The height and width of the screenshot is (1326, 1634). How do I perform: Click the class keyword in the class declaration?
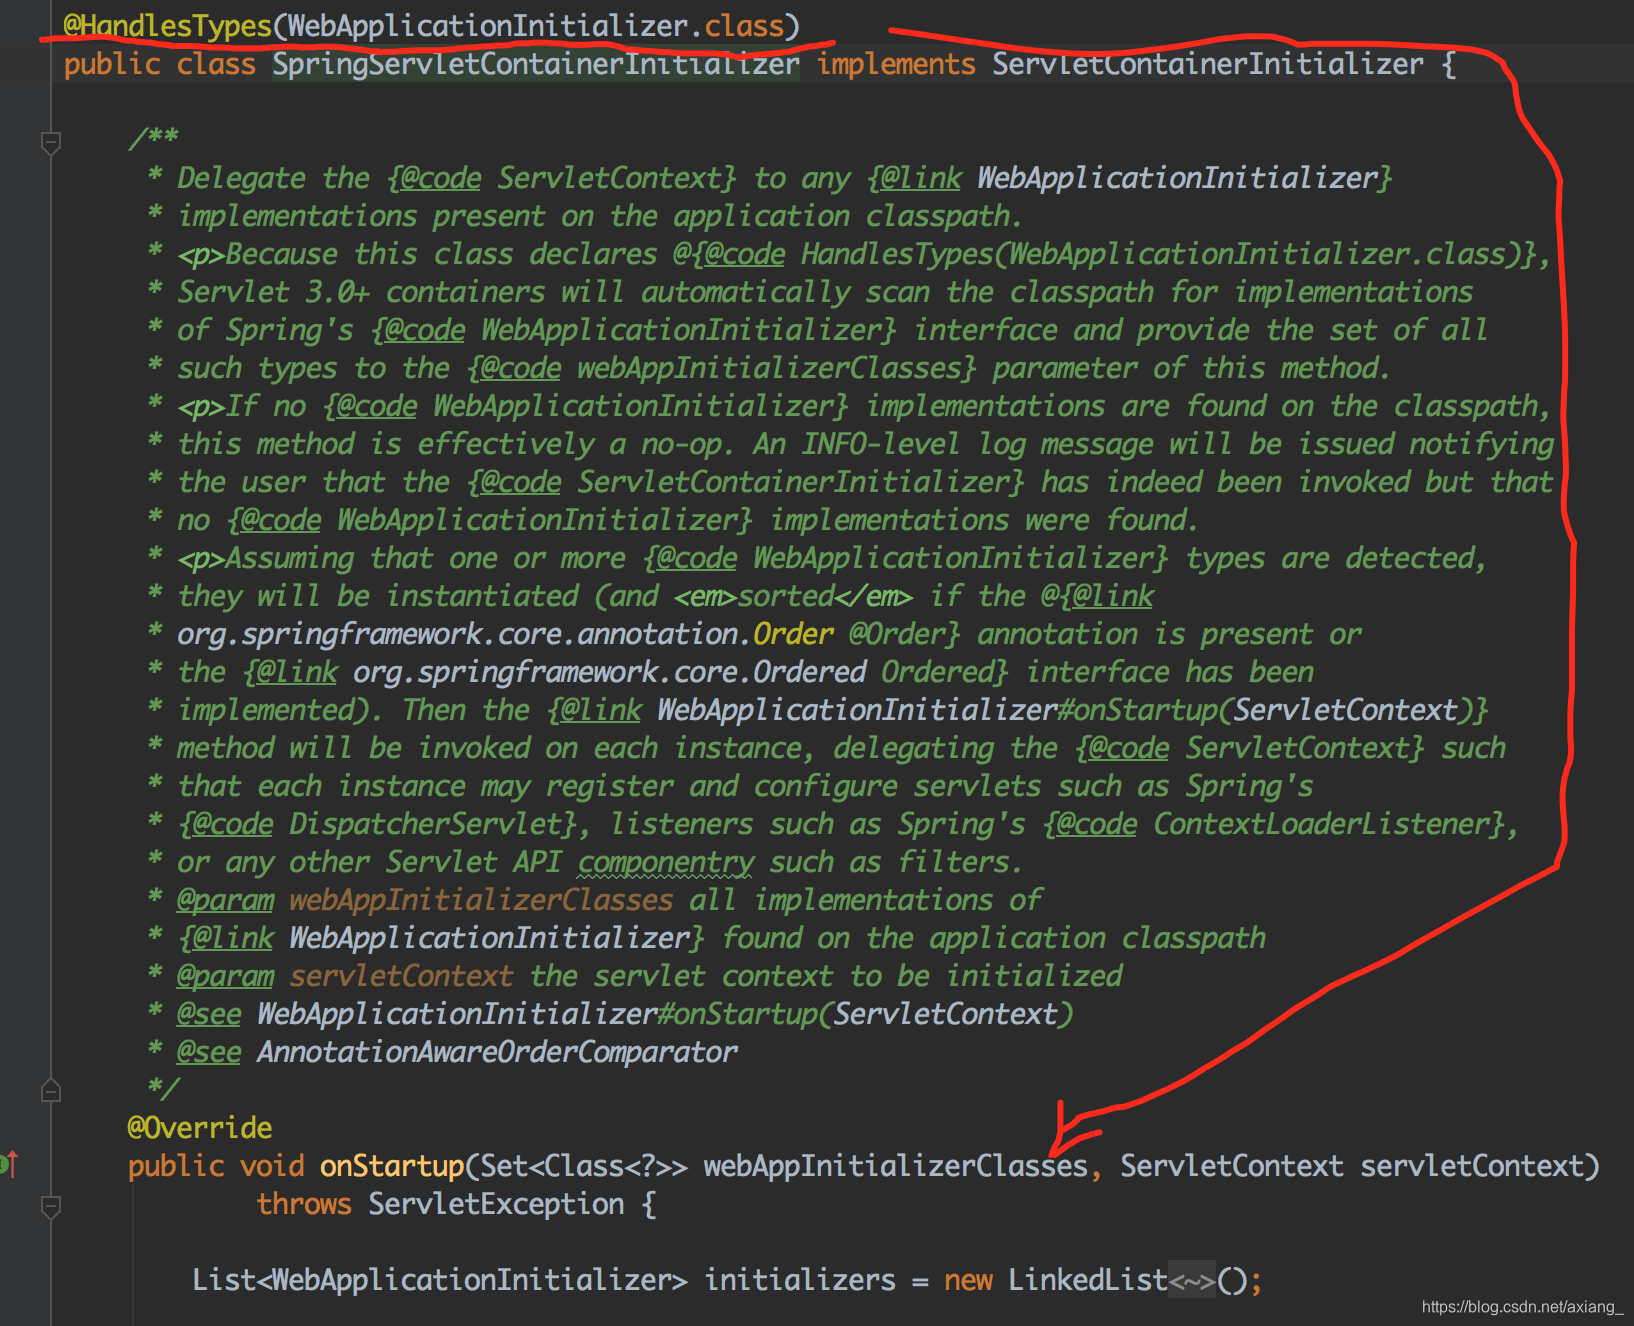(216, 65)
